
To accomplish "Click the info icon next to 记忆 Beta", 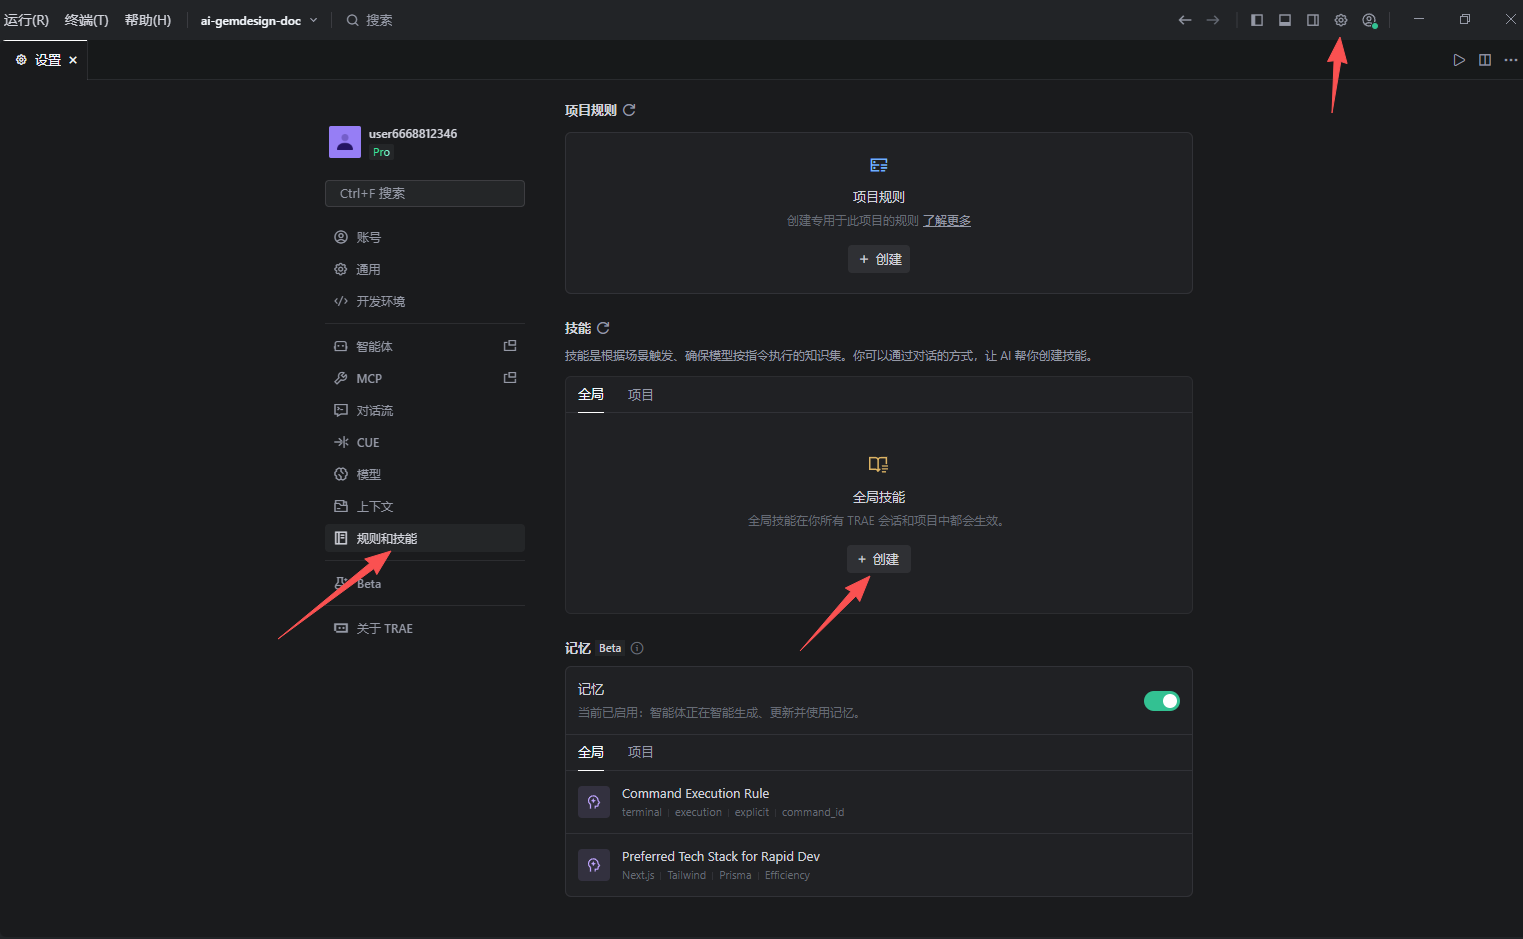I will tap(637, 648).
